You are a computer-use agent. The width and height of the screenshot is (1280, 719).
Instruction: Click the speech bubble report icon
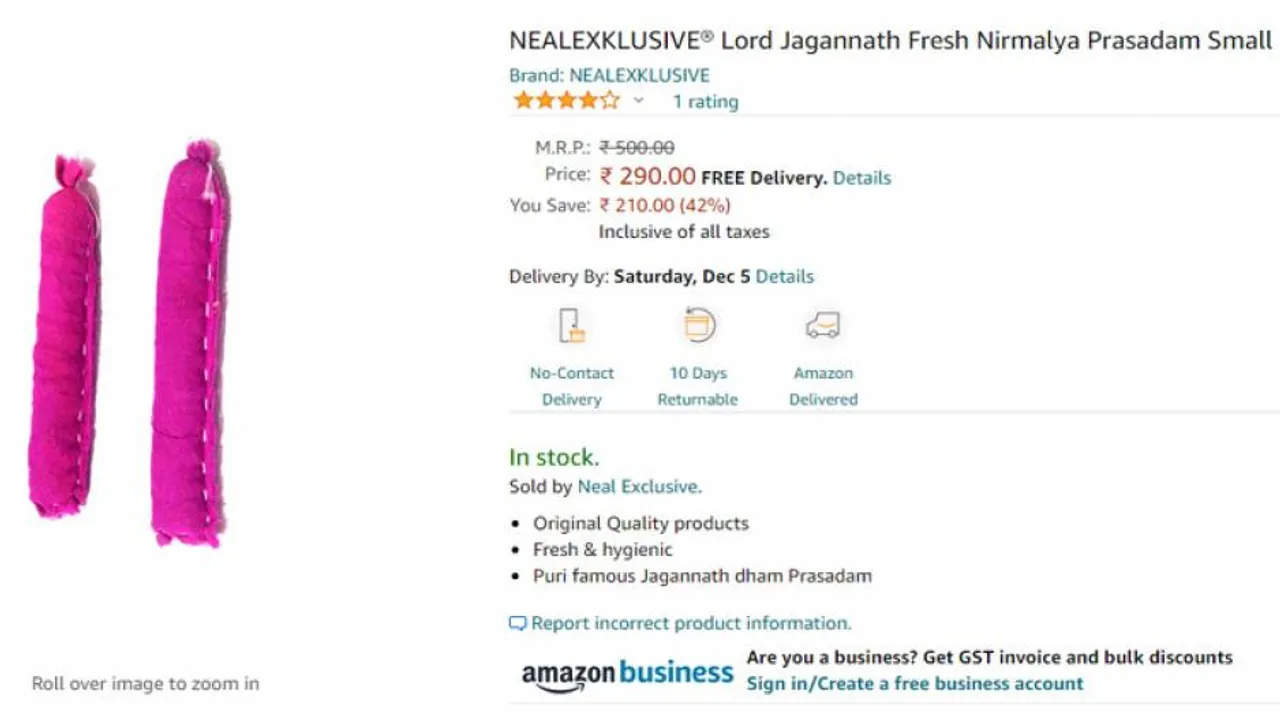coord(517,622)
